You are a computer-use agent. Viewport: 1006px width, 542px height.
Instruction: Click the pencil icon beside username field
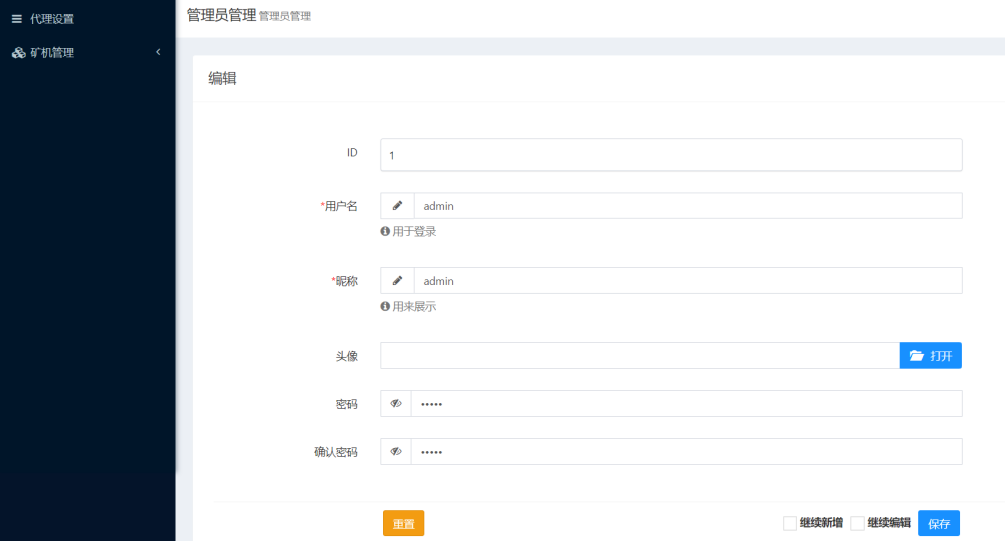397,206
